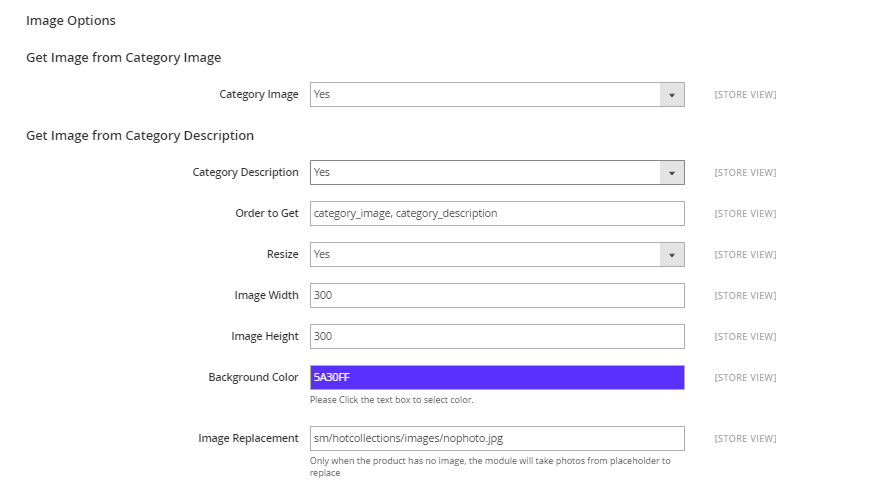Viewport: 888px width, 497px height.
Task: Click STORE VIEW tag beside Category Image
Action: (745, 95)
